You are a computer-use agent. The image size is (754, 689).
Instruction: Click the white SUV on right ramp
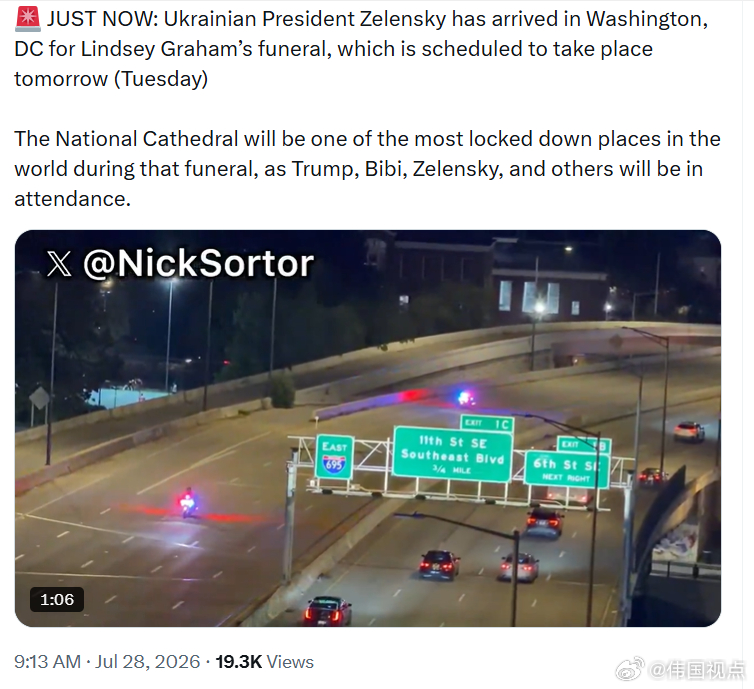[x=689, y=431]
